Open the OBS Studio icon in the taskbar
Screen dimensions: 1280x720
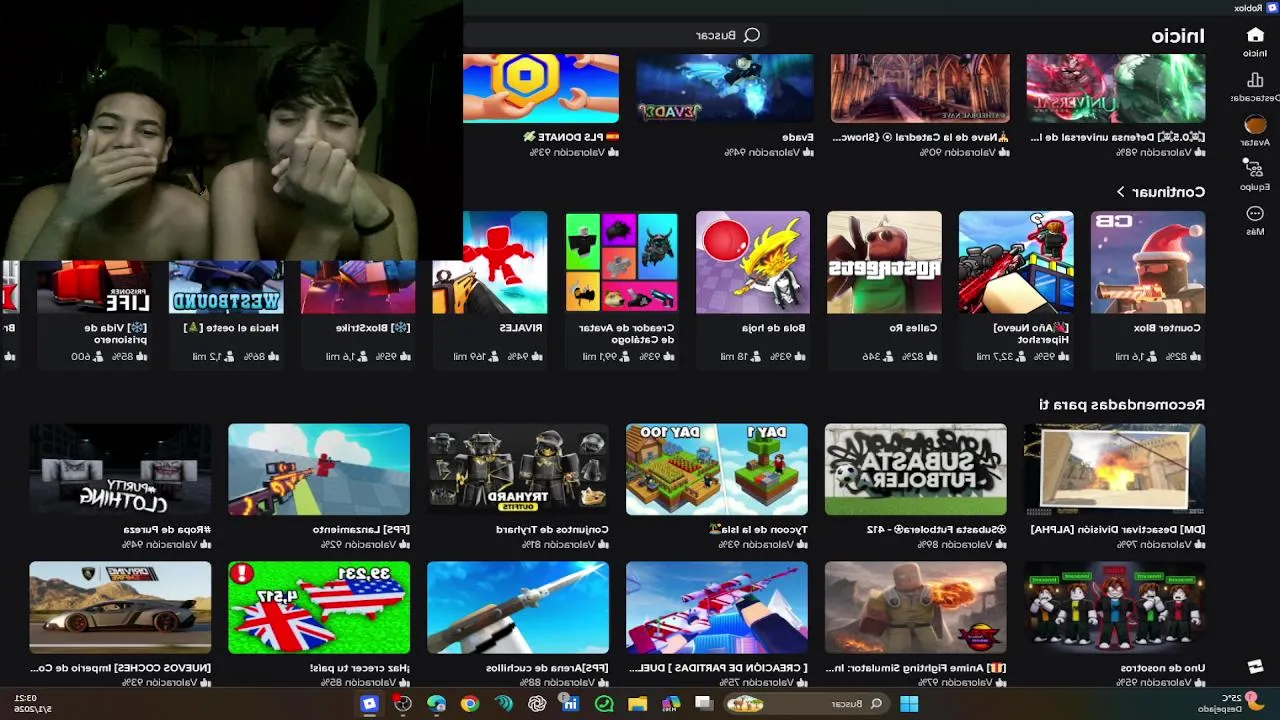coord(402,704)
